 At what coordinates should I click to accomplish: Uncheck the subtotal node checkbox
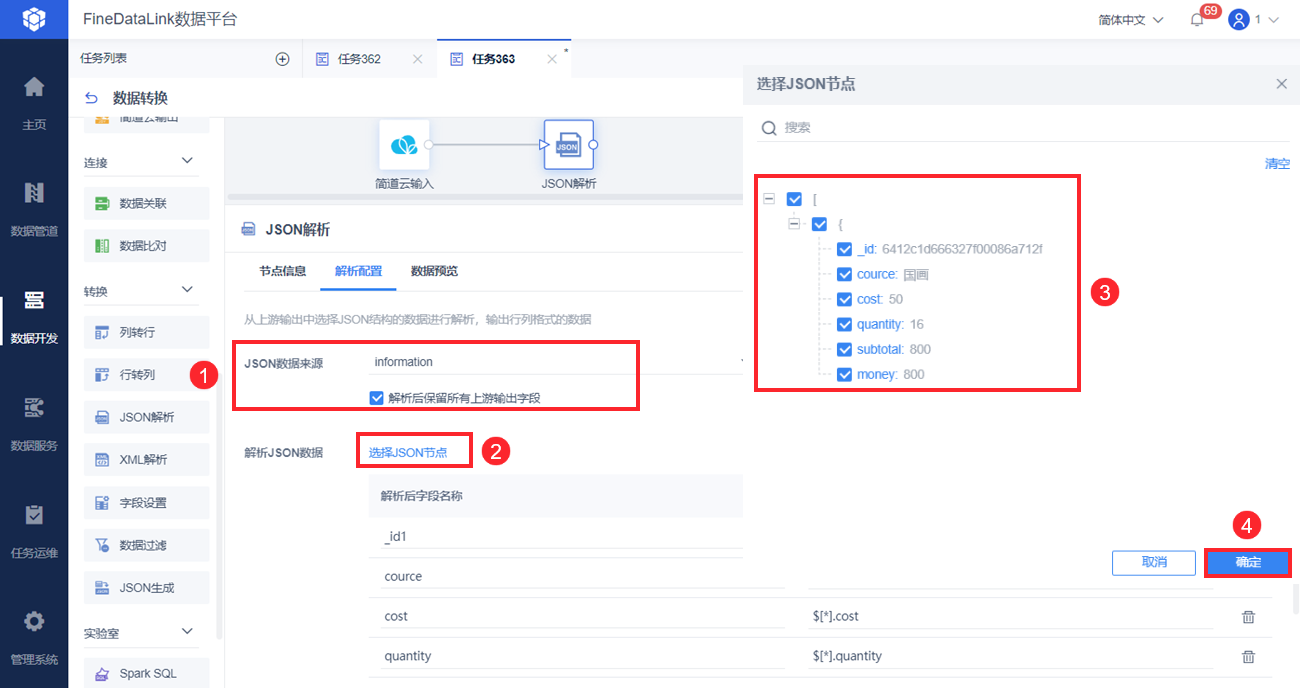coord(845,349)
